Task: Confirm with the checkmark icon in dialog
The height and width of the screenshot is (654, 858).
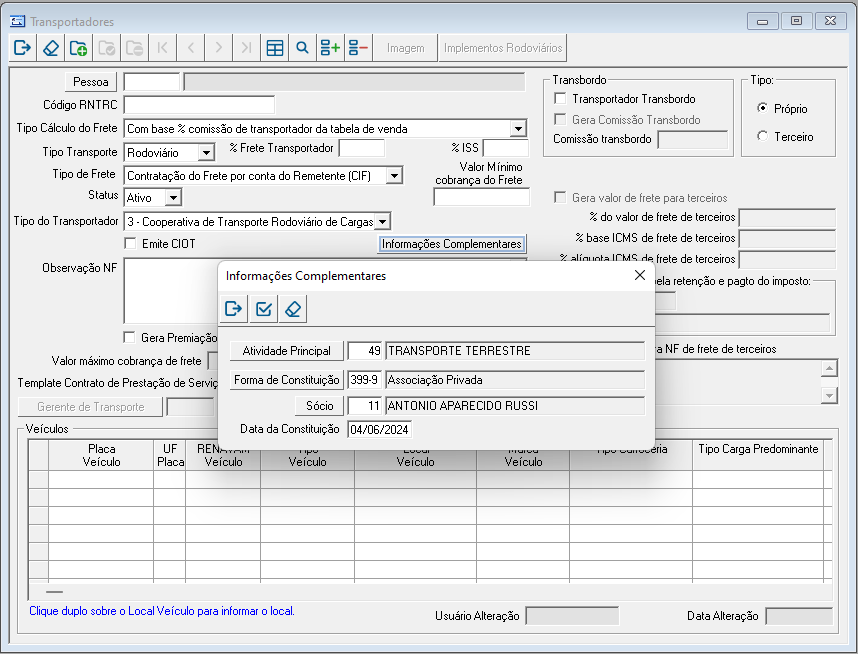Action: [264, 309]
